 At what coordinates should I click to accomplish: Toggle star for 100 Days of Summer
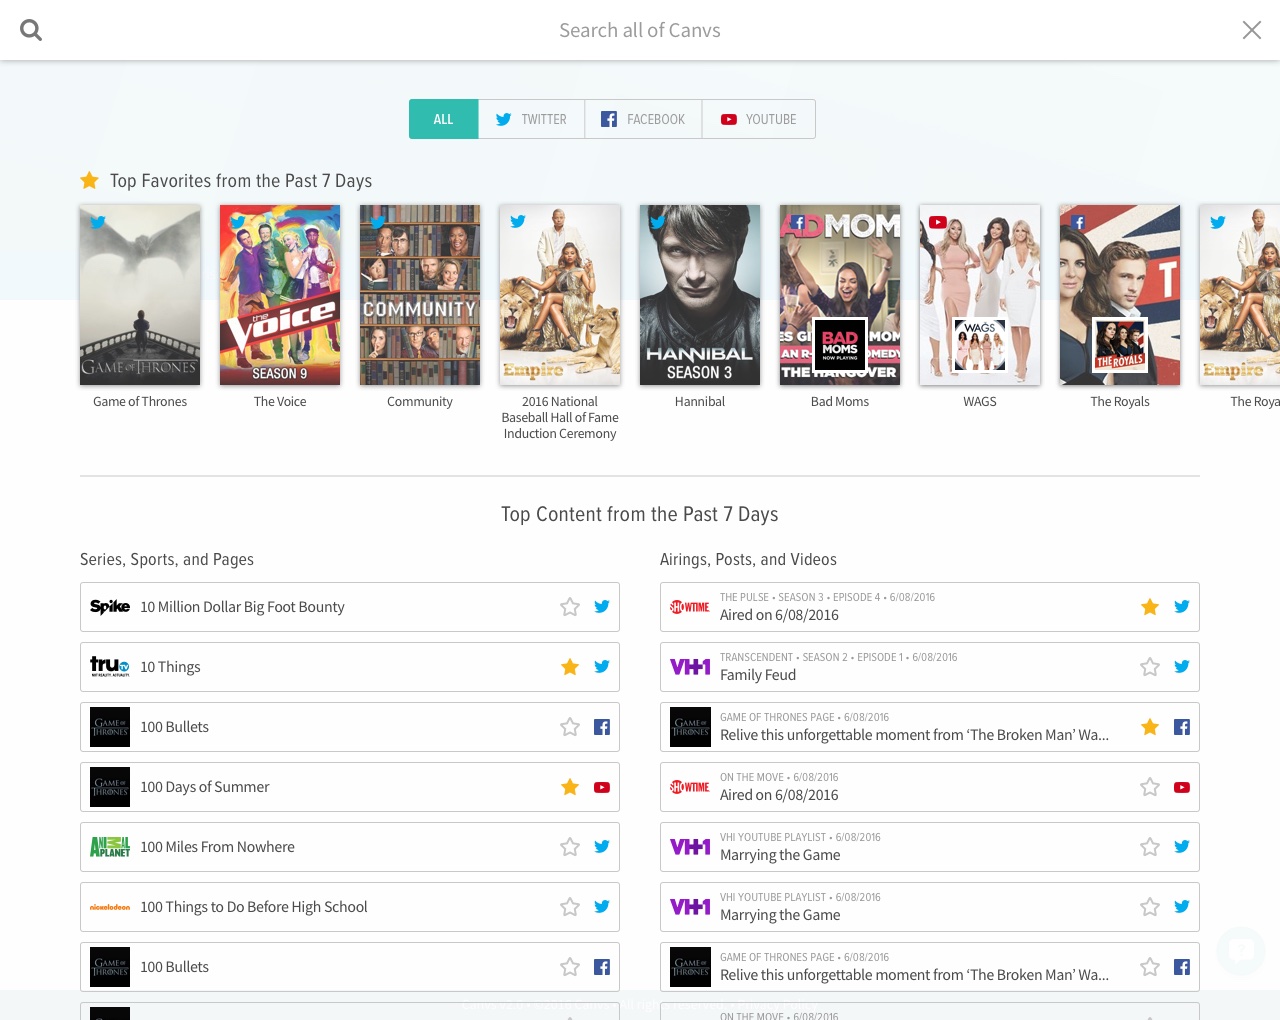[x=570, y=787]
